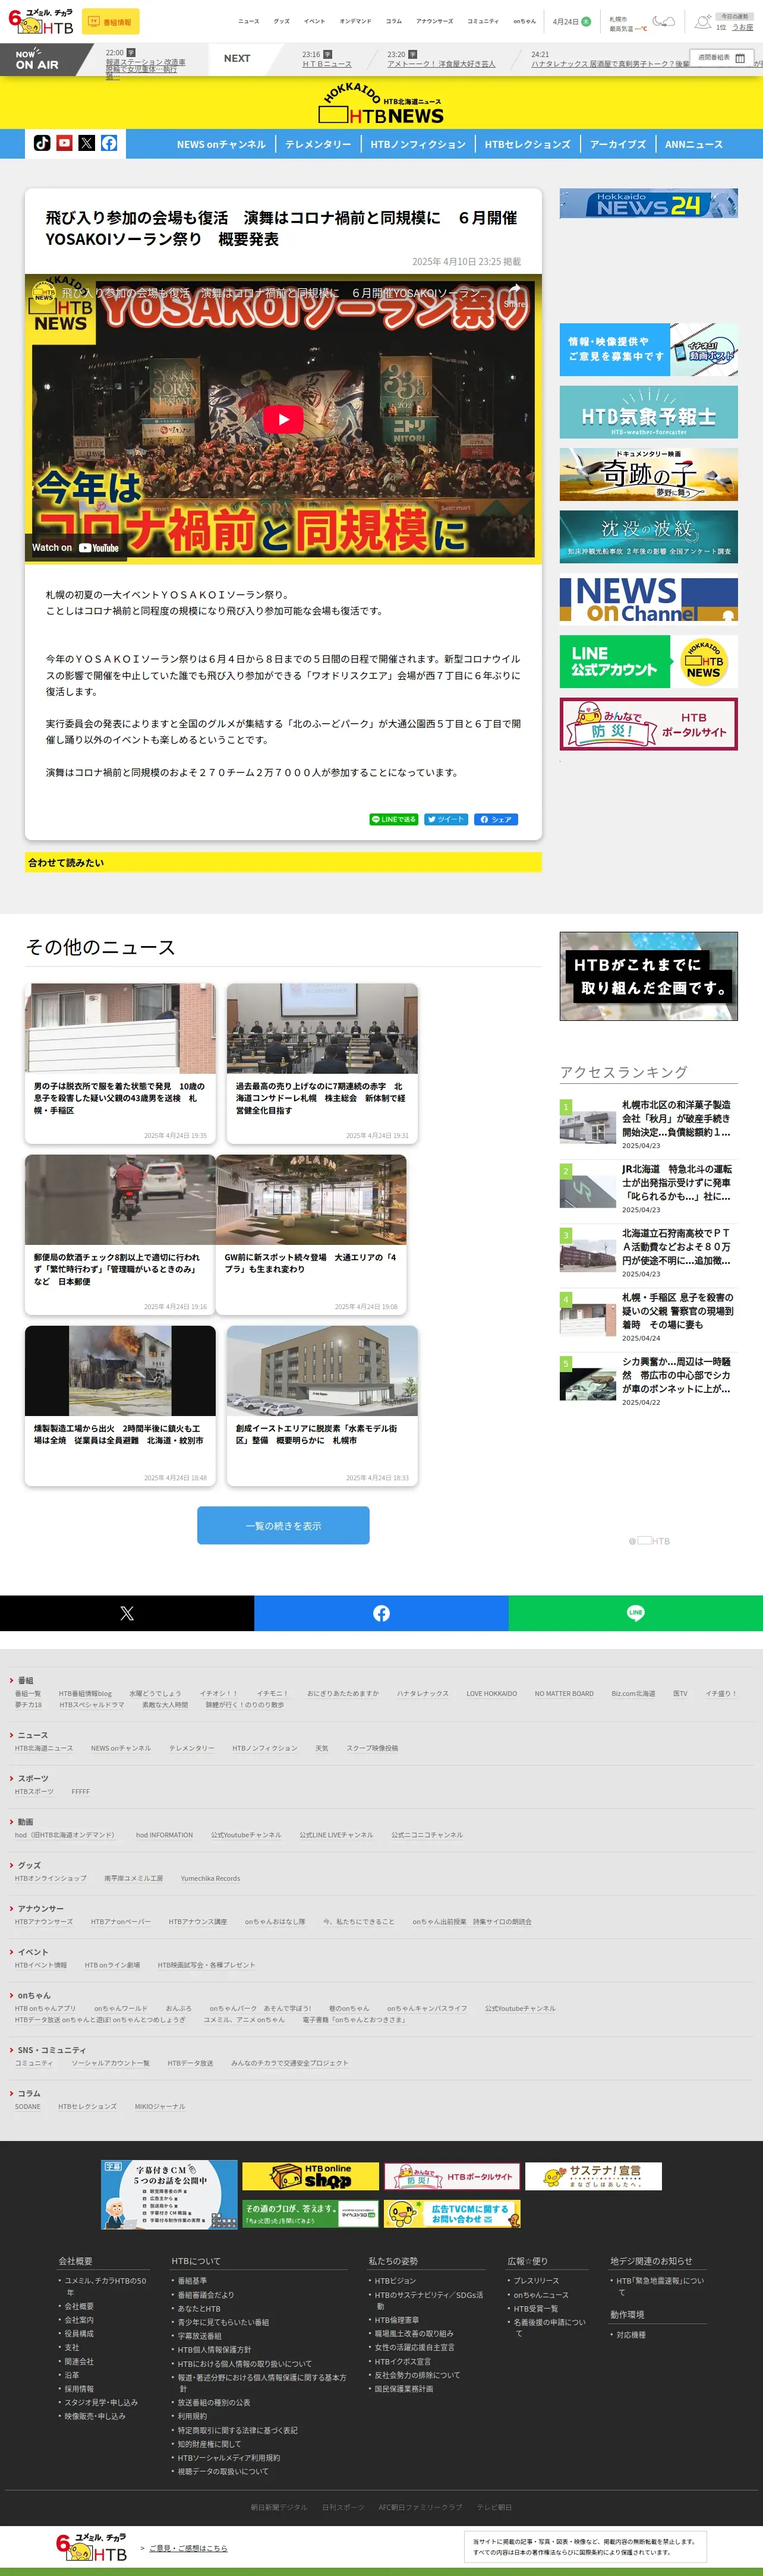Open オンデマンド in top menu
Viewport: 763px width, 2576px height.
(355, 21)
